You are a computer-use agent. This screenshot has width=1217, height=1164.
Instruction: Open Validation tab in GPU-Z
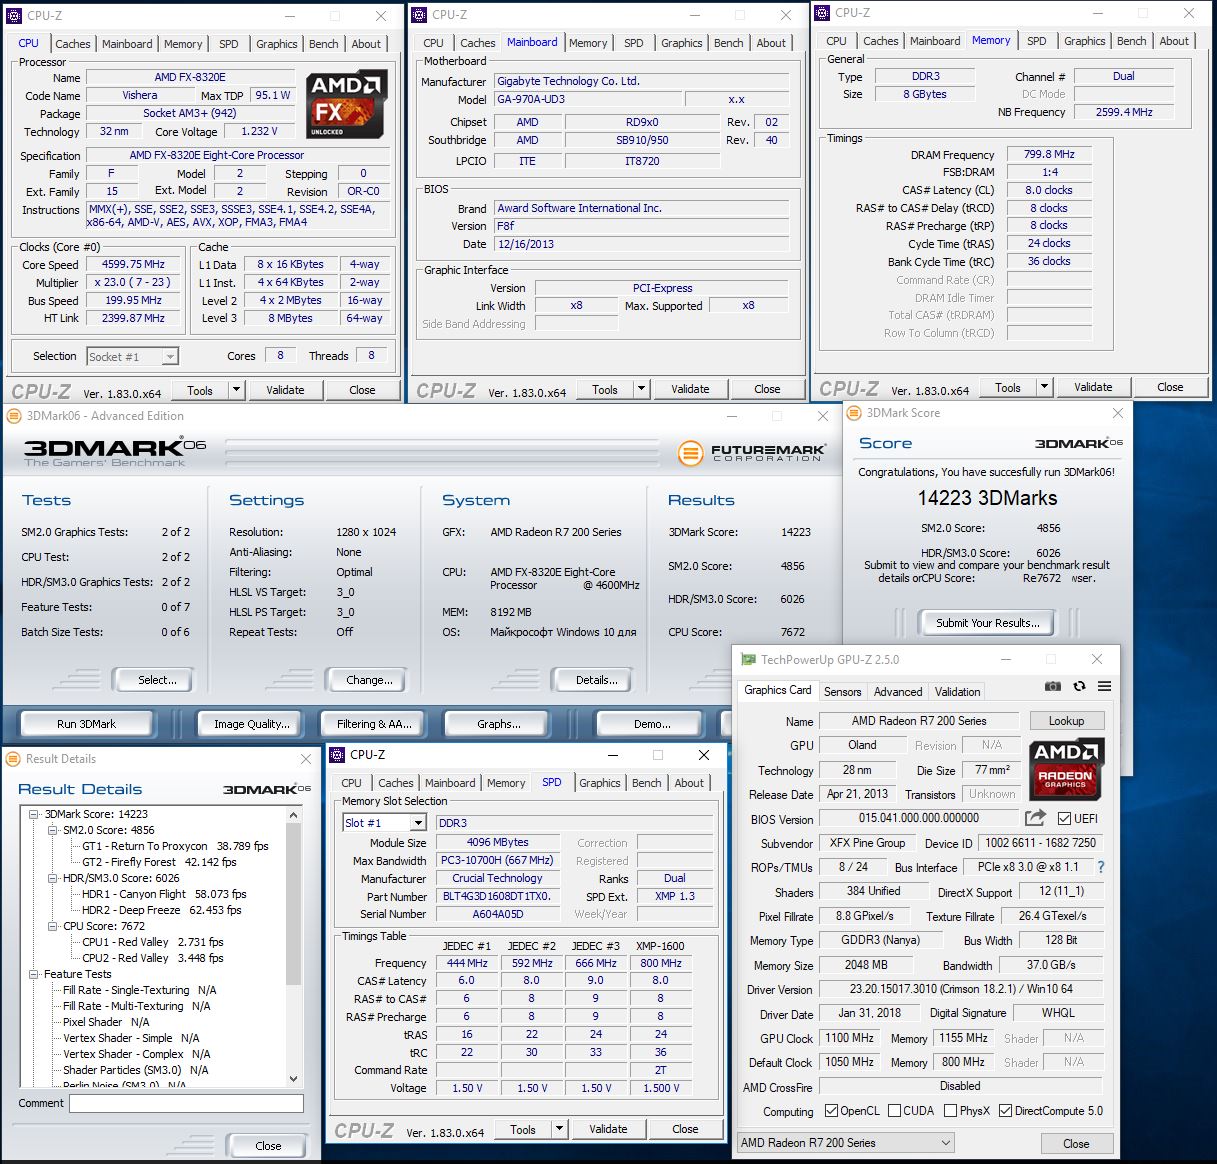958,692
